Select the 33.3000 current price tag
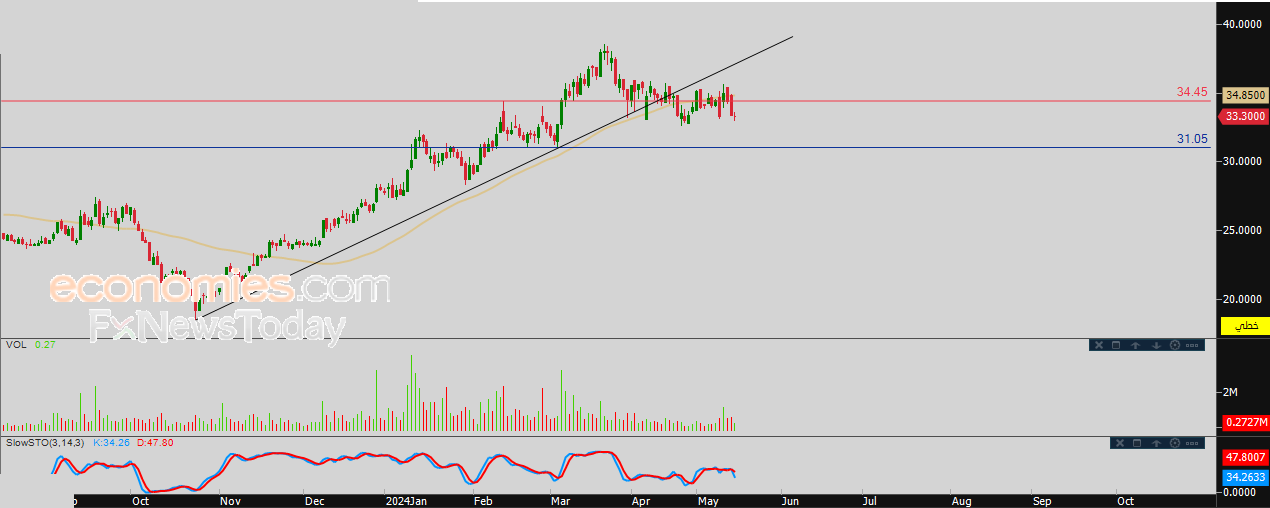Viewport: 1270px width, 508px height. (1246, 116)
